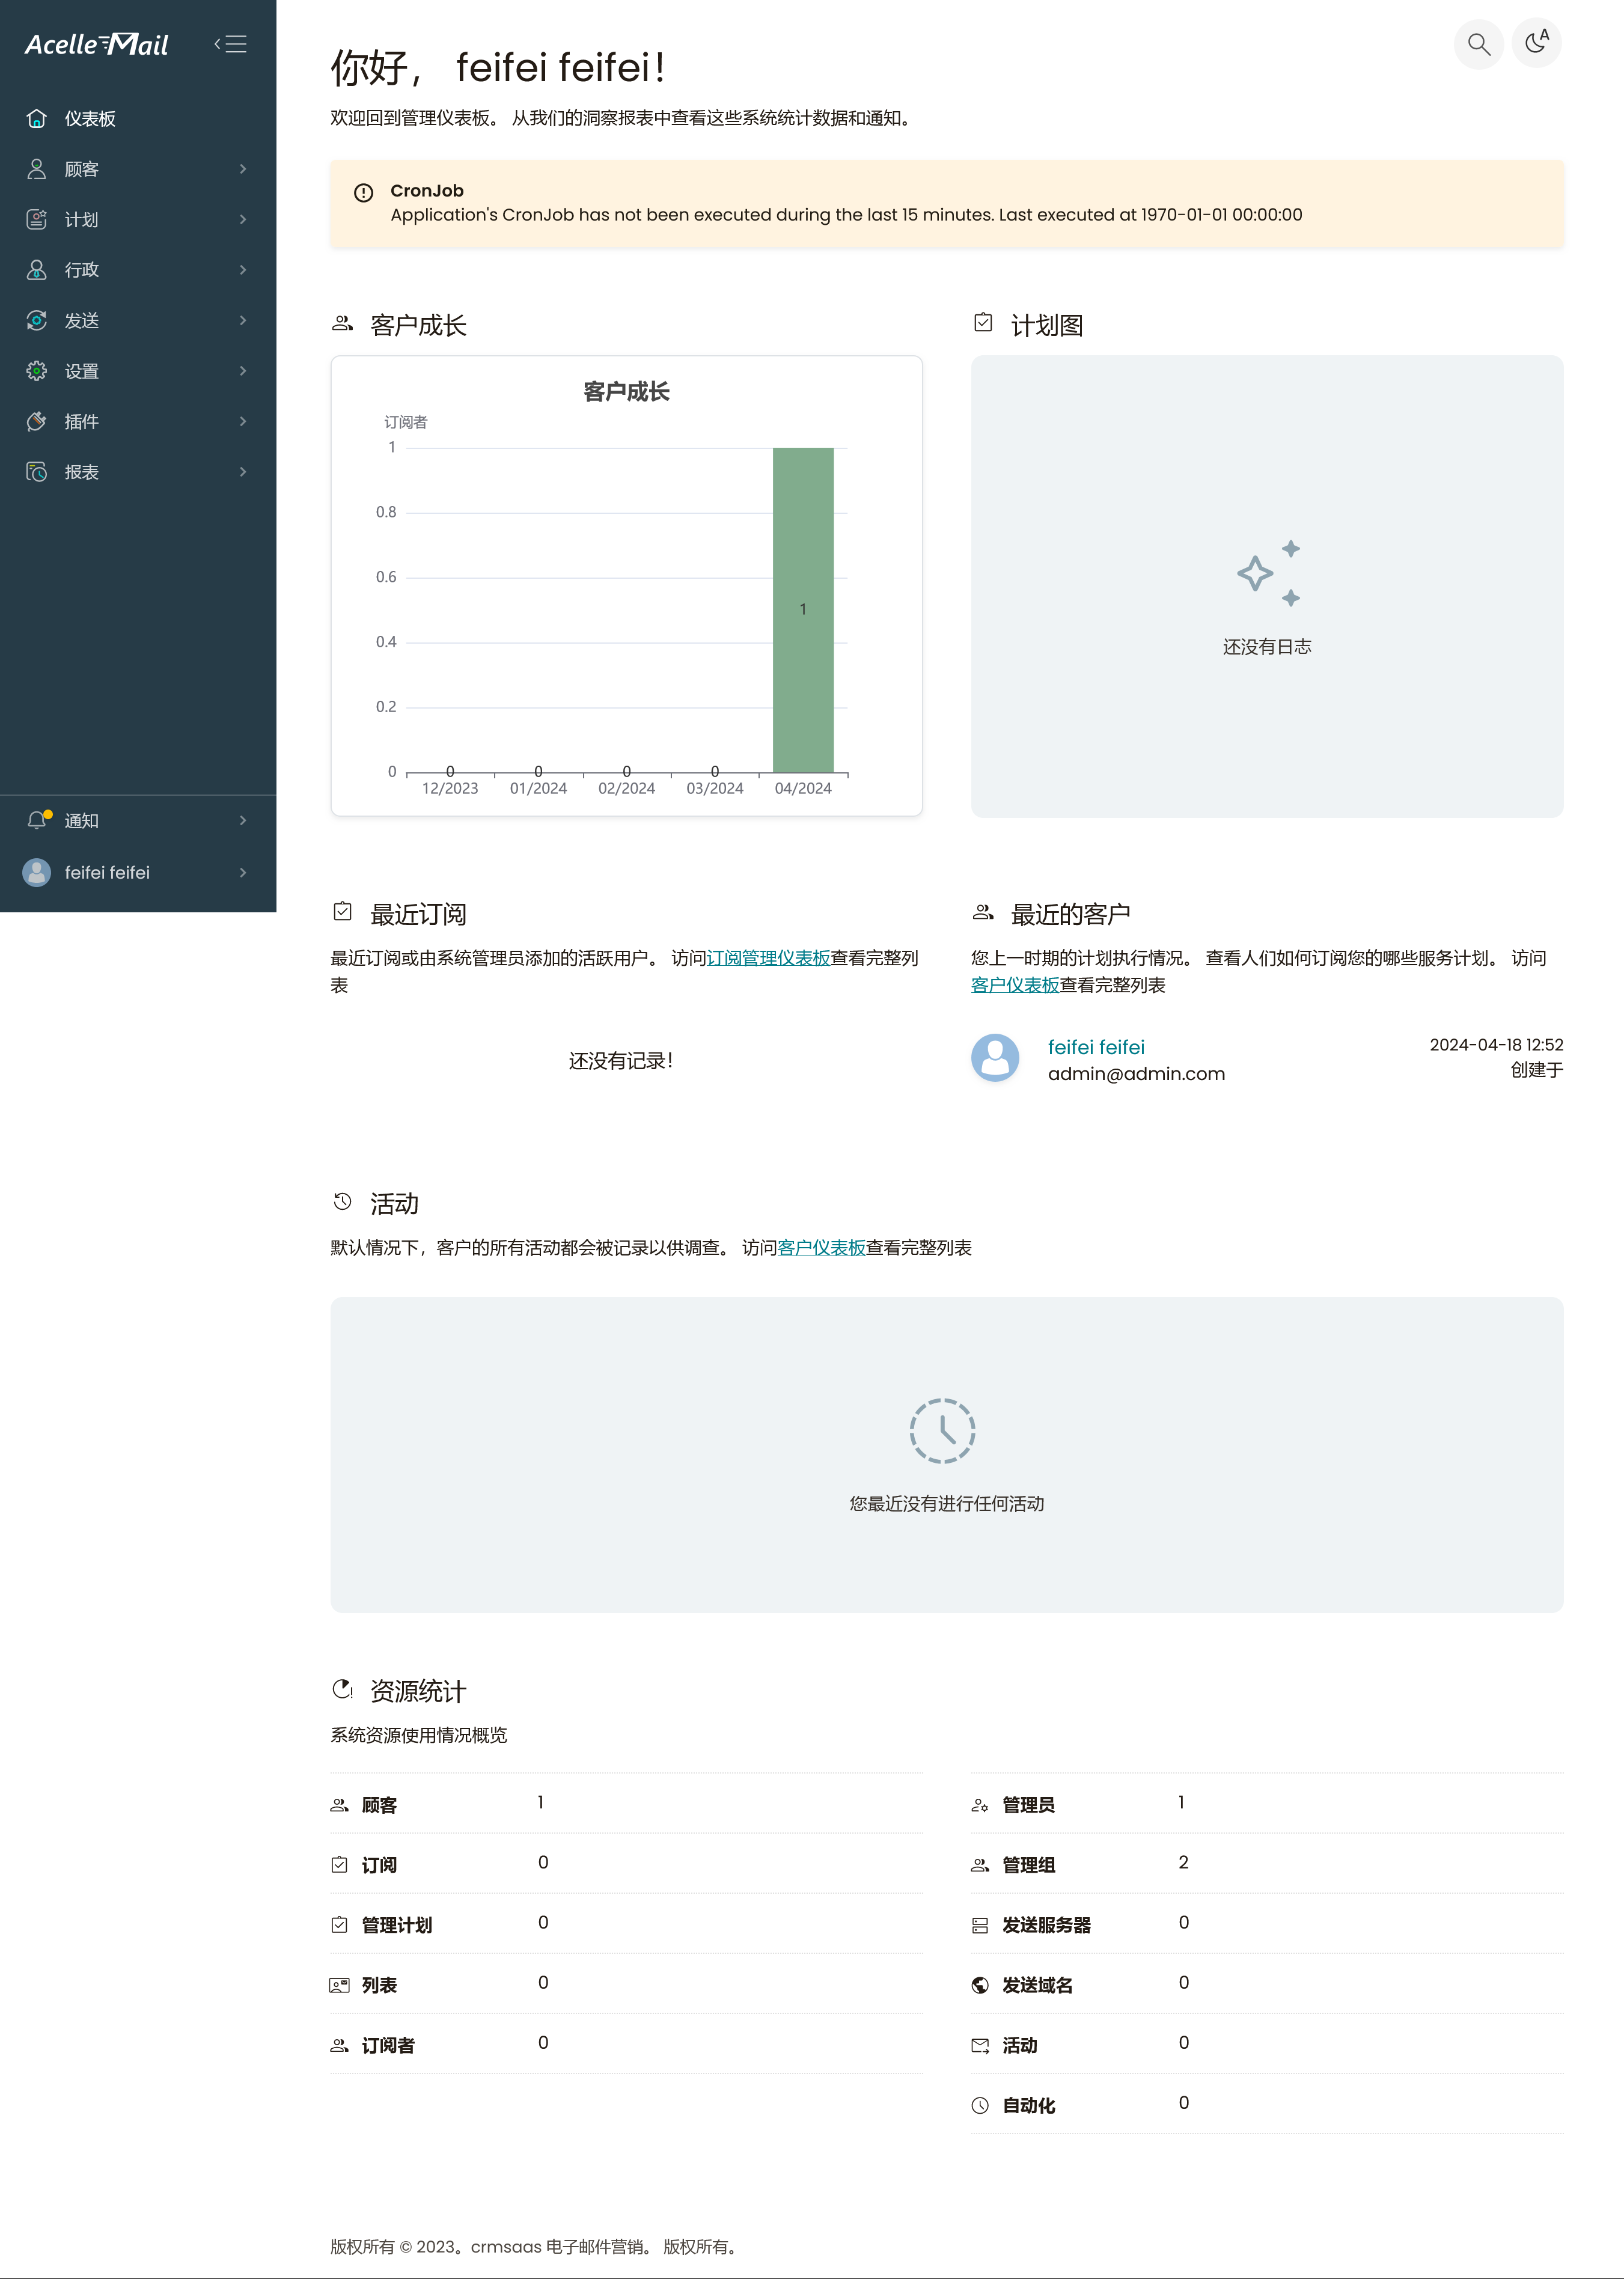Click the sparkle icon in 计划图 panel
The width and height of the screenshot is (1624, 2279).
pyautogui.click(x=1268, y=574)
